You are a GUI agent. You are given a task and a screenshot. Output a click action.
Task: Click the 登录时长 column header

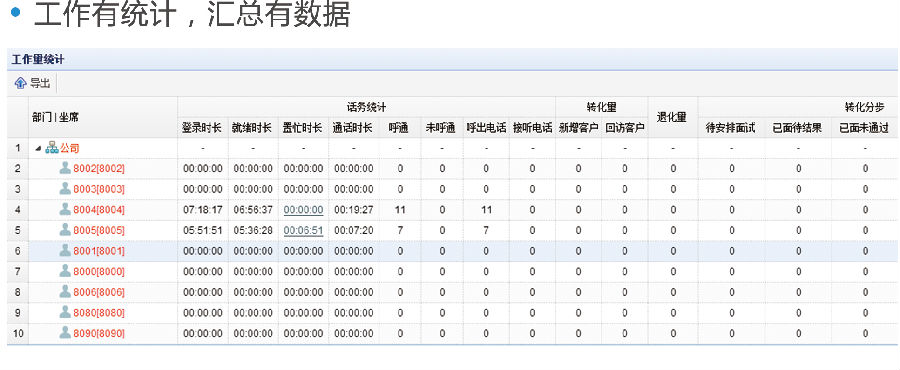click(x=202, y=128)
